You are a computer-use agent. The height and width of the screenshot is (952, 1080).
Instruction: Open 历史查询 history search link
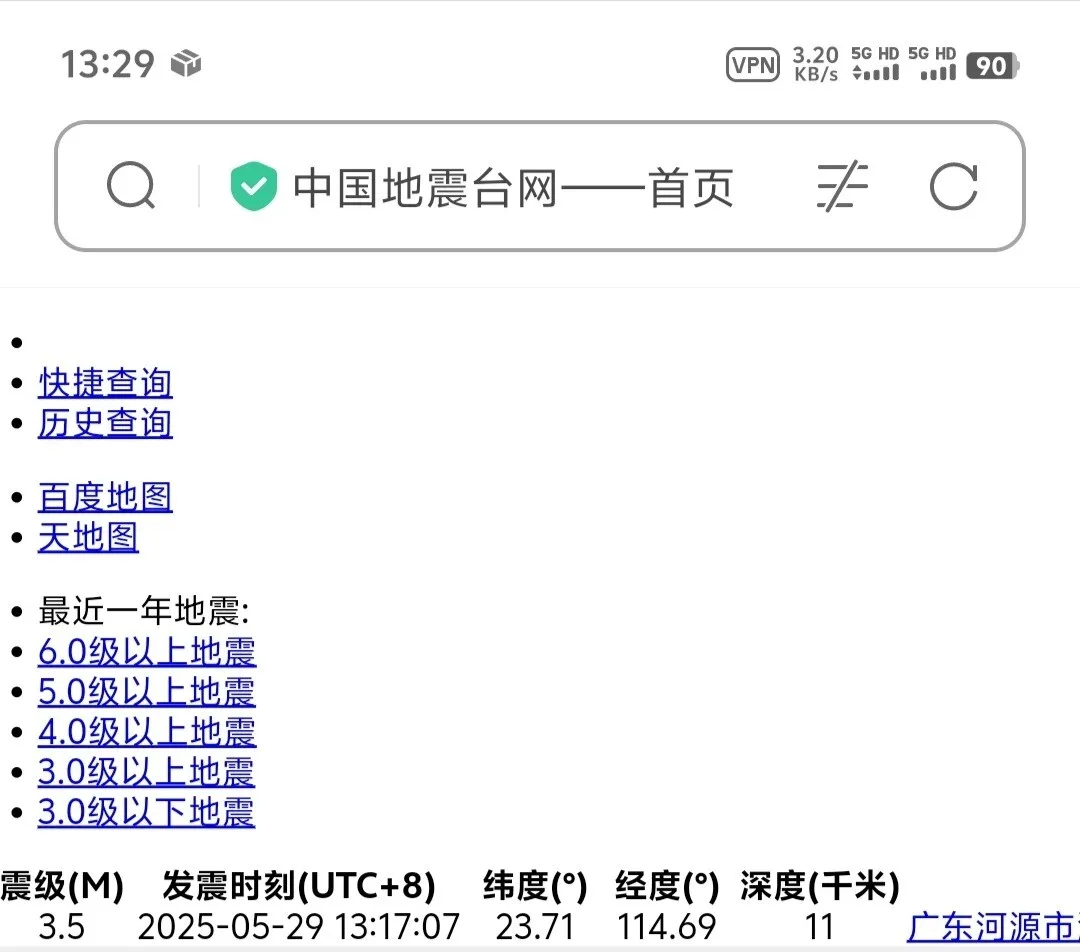[105, 423]
